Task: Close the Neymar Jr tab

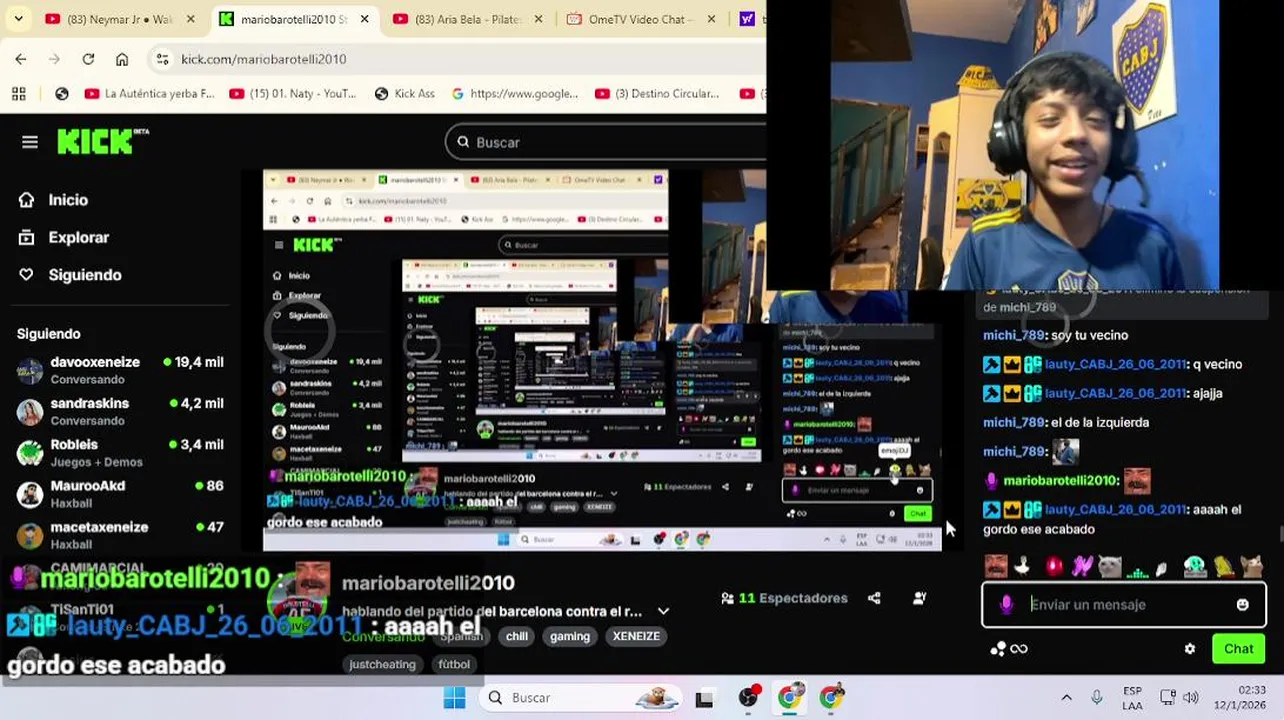Action: (x=191, y=19)
